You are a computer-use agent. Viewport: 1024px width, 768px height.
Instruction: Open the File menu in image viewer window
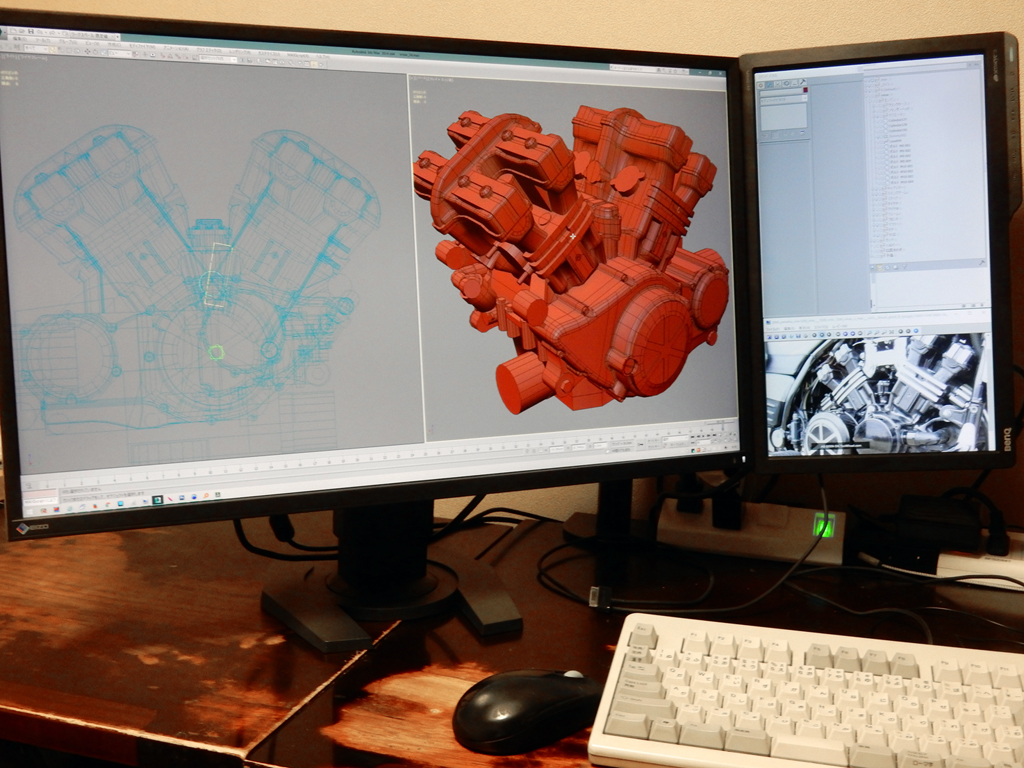773,328
